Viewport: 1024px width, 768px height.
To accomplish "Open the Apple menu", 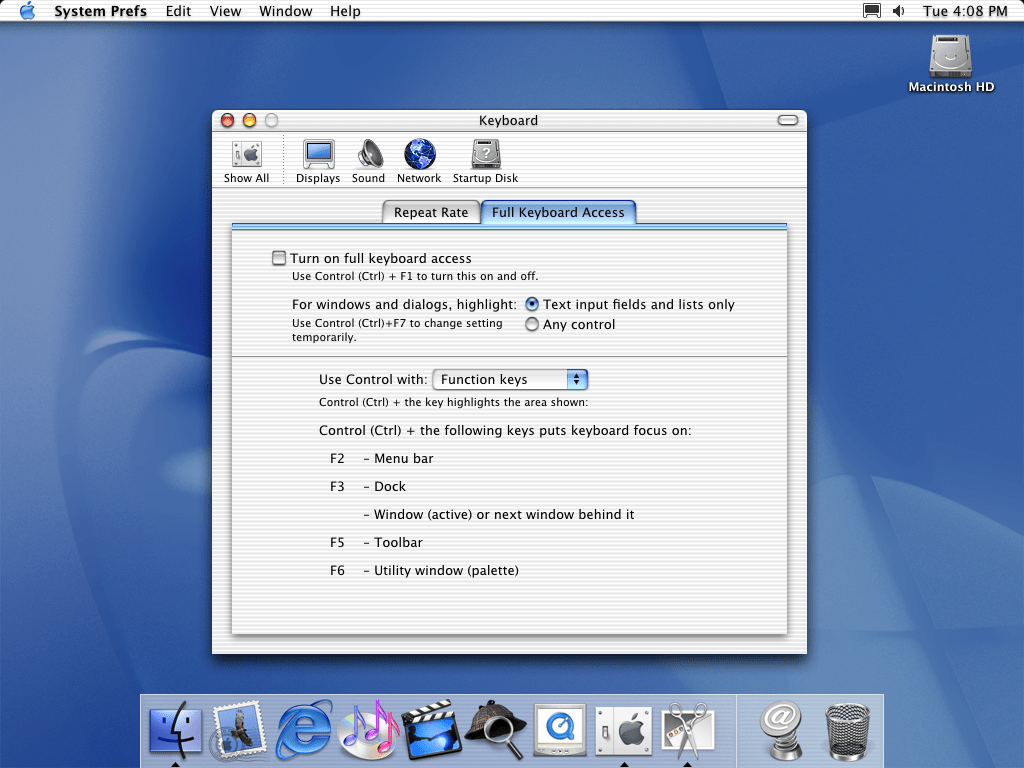I will point(27,11).
